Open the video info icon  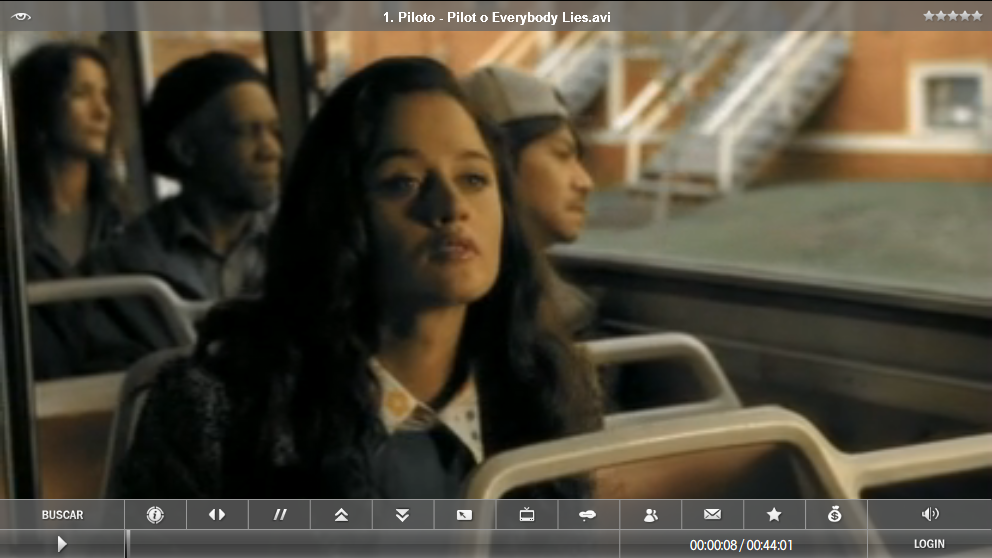[155, 514]
